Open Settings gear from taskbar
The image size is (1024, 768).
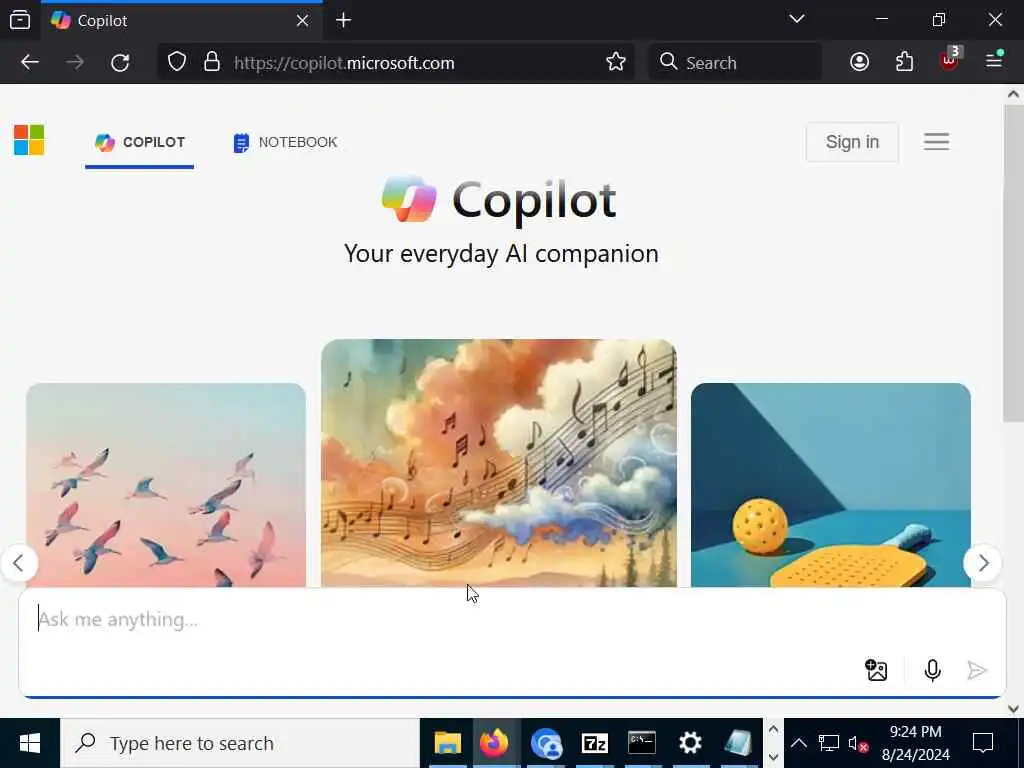(x=690, y=743)
